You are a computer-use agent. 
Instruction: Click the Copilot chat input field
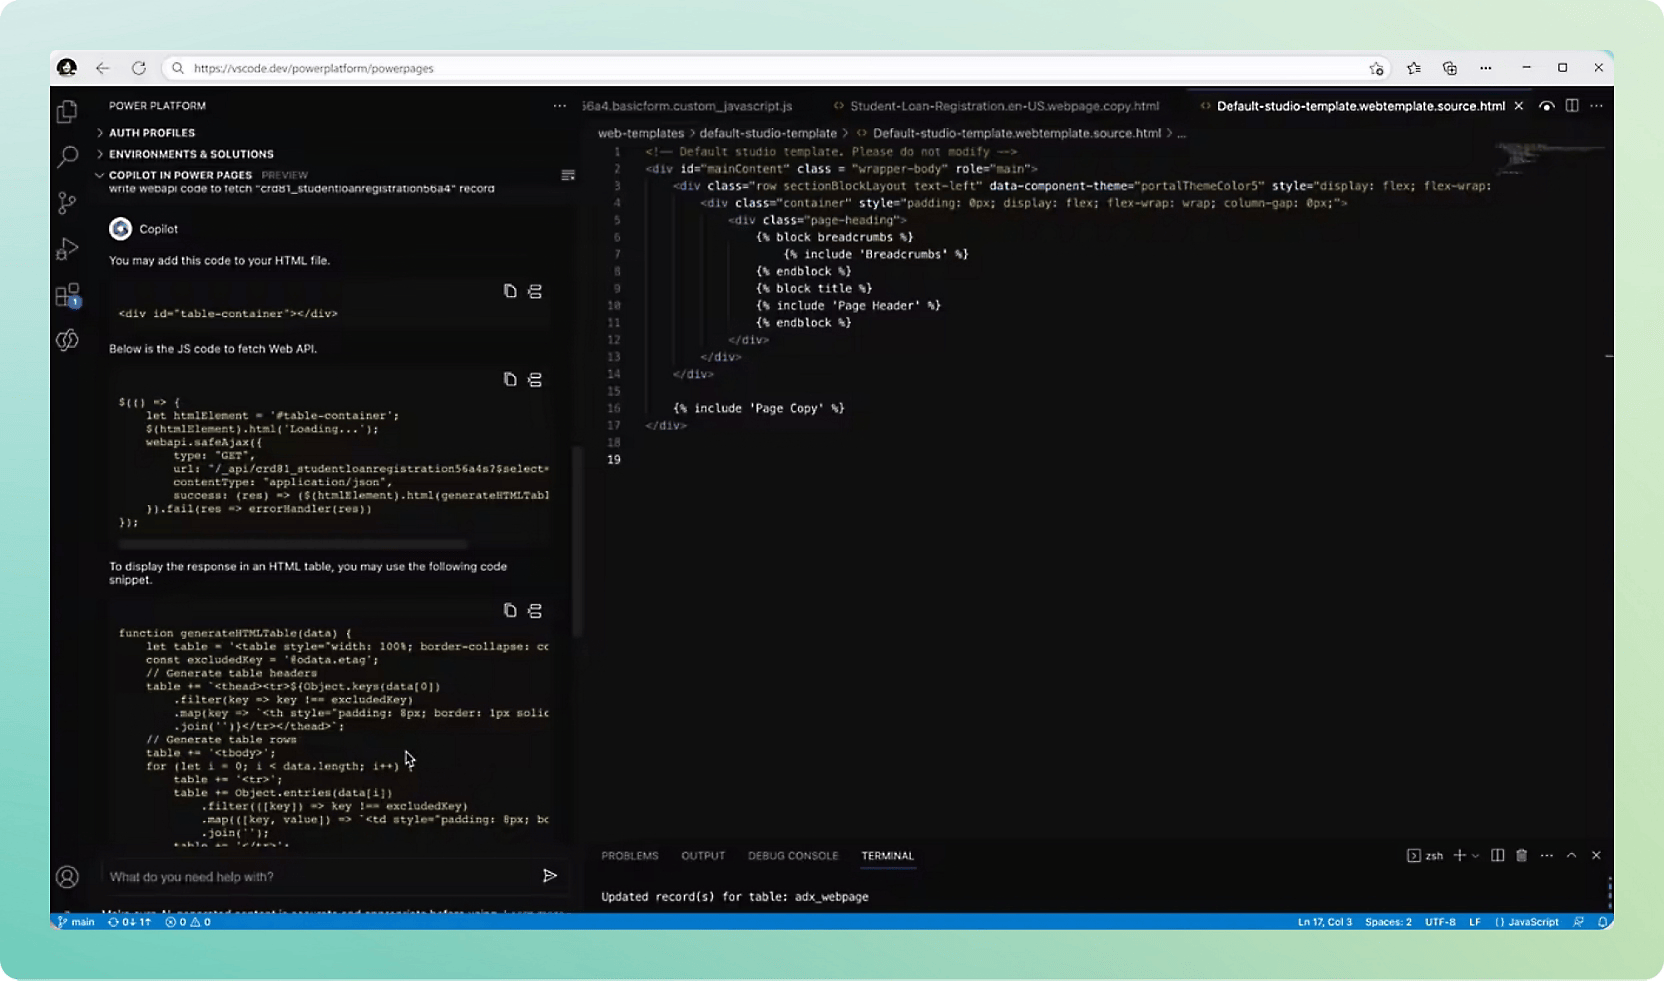pyautogui.click(x=320, y=877)
